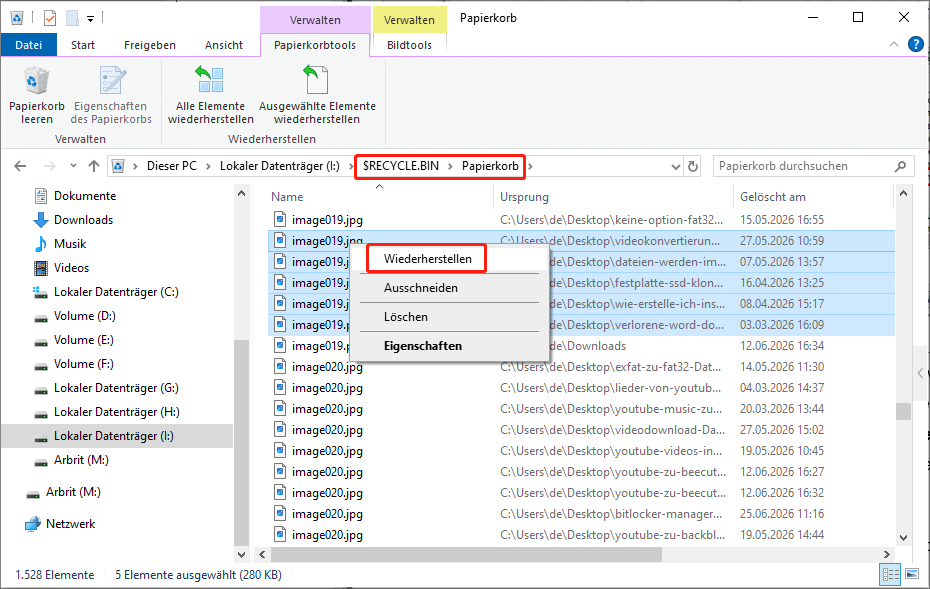The image size is (930, 589).
Task: Click Ausgewählte Elemente wiederherstellen
Action: pos(317,95)
